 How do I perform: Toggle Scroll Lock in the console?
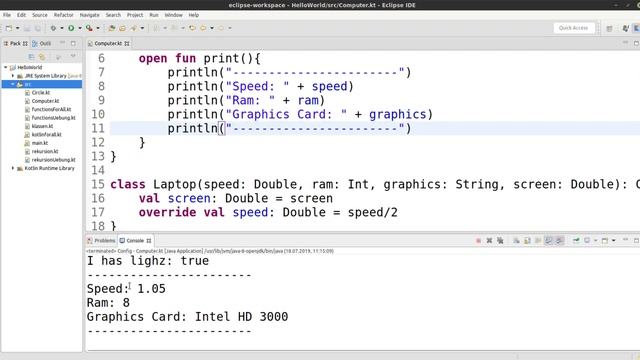(527, 241)
